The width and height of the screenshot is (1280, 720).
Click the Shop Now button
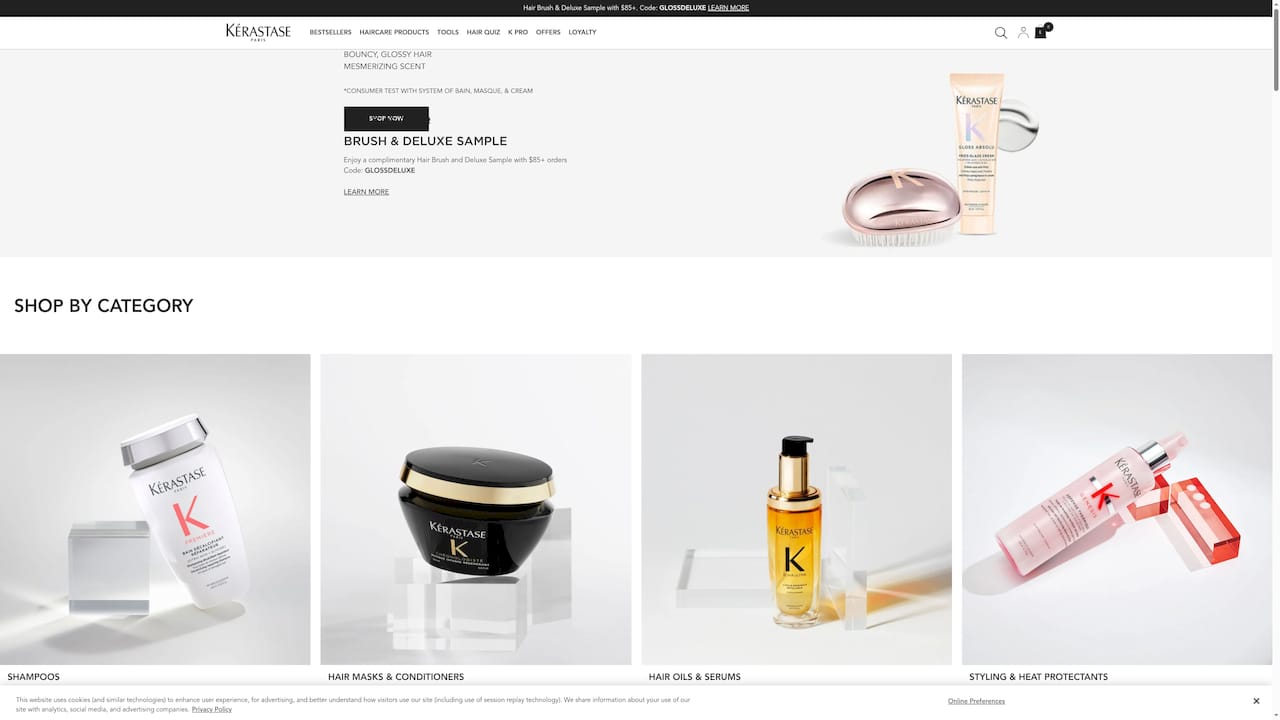pos(386,119)
